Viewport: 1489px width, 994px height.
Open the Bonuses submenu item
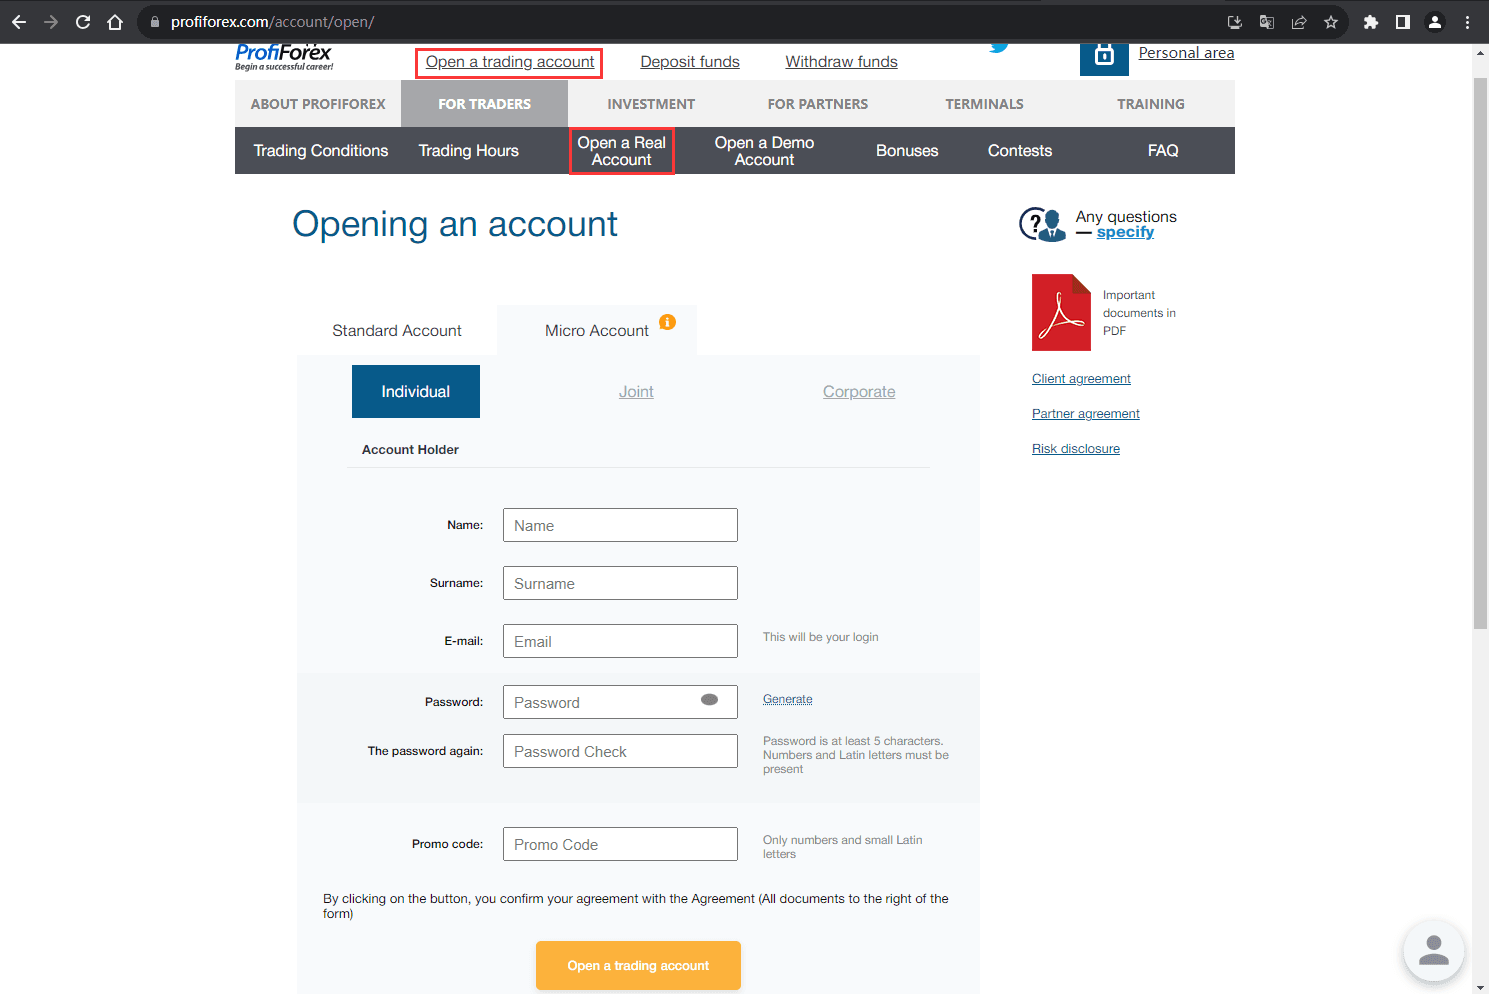[907, 151]
